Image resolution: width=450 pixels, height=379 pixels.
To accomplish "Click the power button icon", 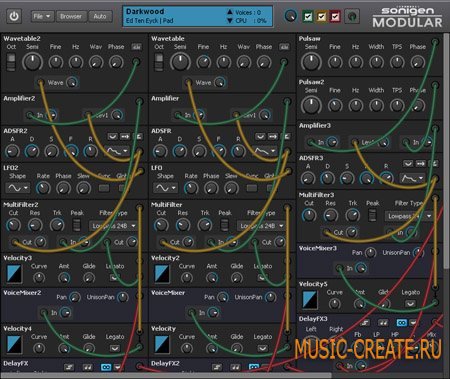I will [x=14, y=16].
